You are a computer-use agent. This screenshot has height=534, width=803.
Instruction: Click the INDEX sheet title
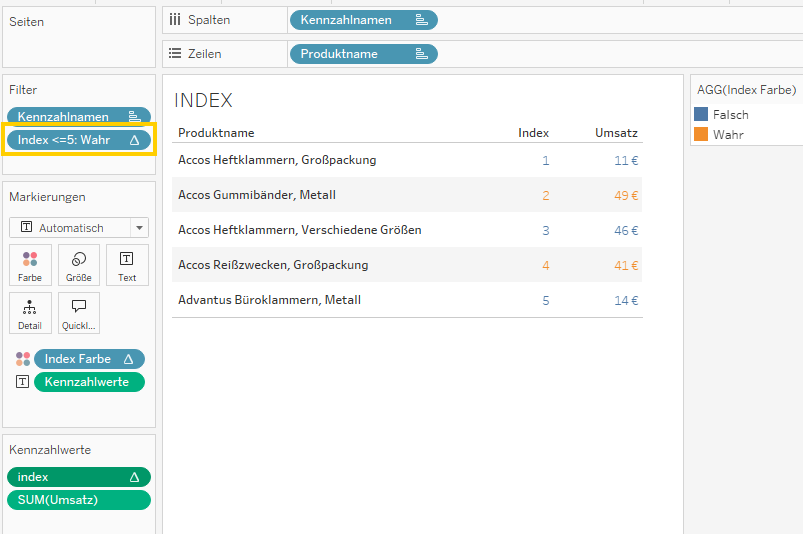203,100
